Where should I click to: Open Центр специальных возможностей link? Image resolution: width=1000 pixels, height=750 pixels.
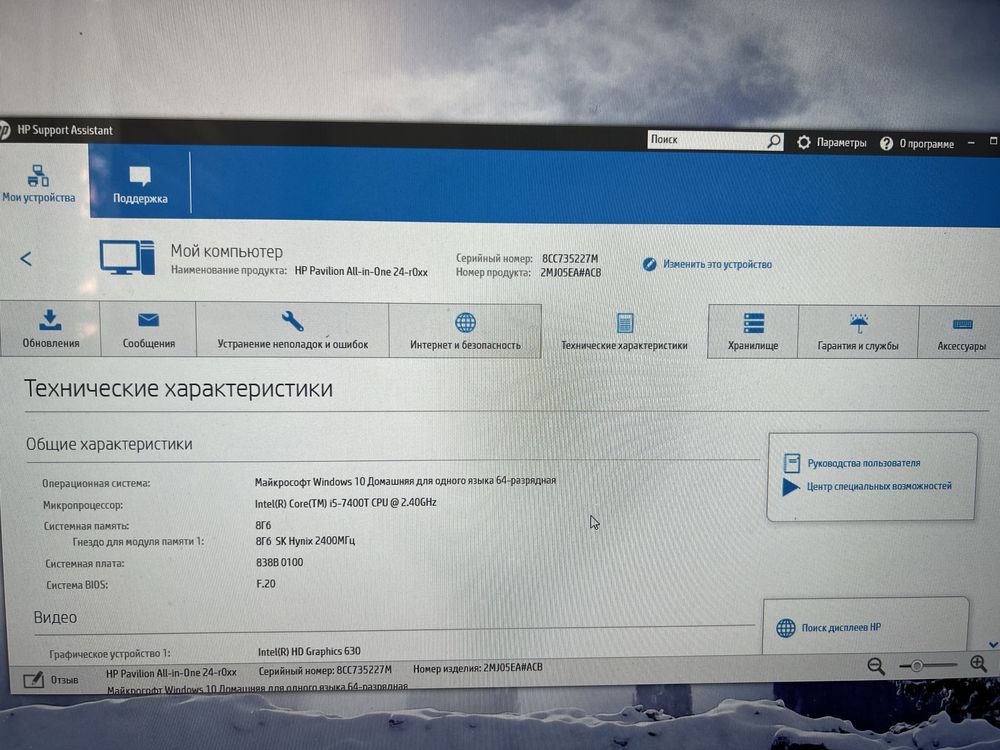click(x=879, y=486)
